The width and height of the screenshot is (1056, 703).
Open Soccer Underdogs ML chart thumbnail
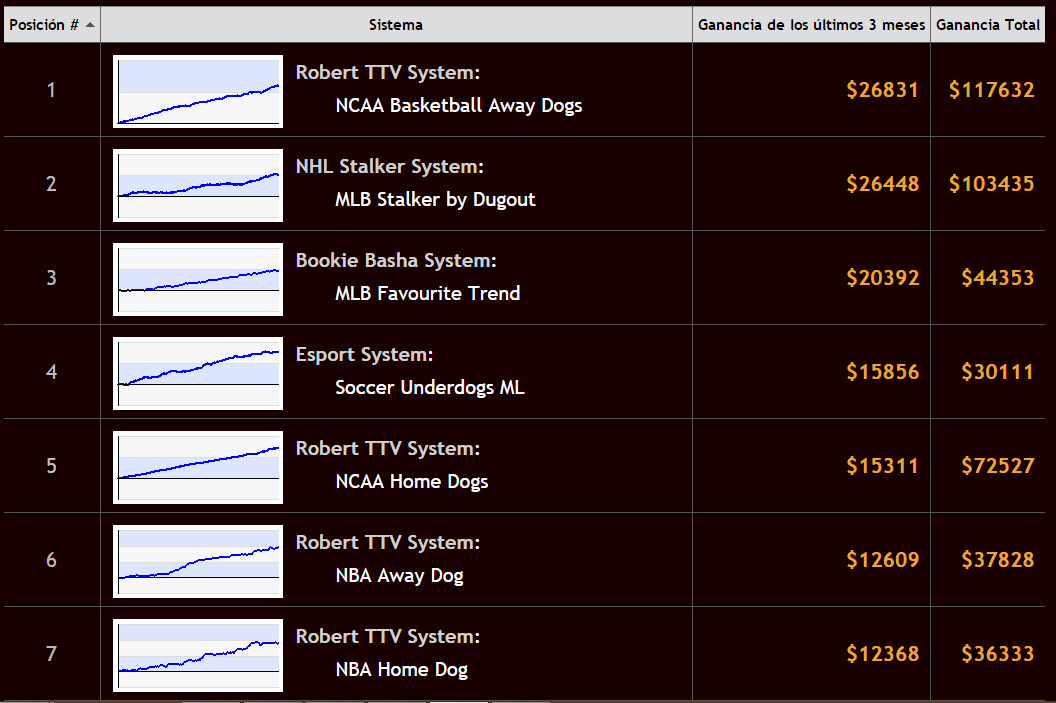coord(198,373)
